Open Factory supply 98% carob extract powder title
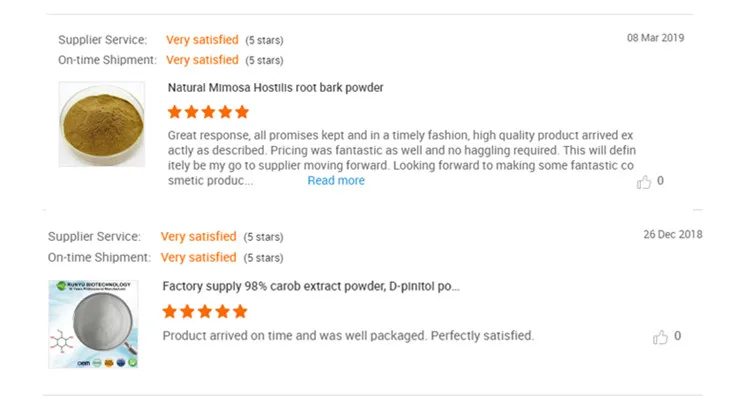Viewport: 750px width, 400px height. click(311, 286)
